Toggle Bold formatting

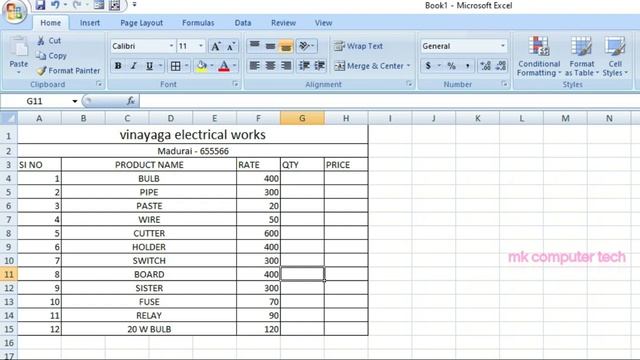[x=118, y=66]
